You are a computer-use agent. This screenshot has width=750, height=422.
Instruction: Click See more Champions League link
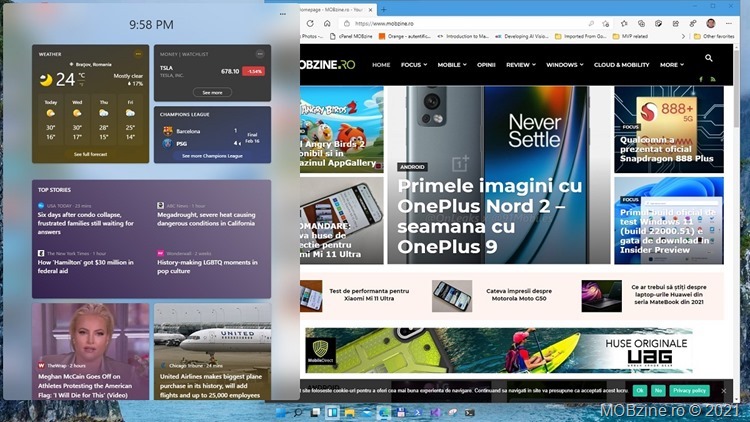(x=212, y=156)
